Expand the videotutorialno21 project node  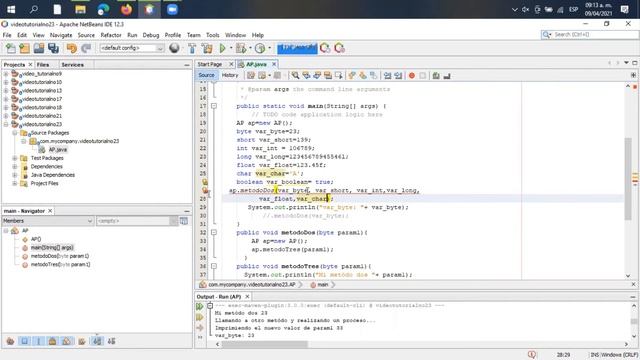pos(6,116)
